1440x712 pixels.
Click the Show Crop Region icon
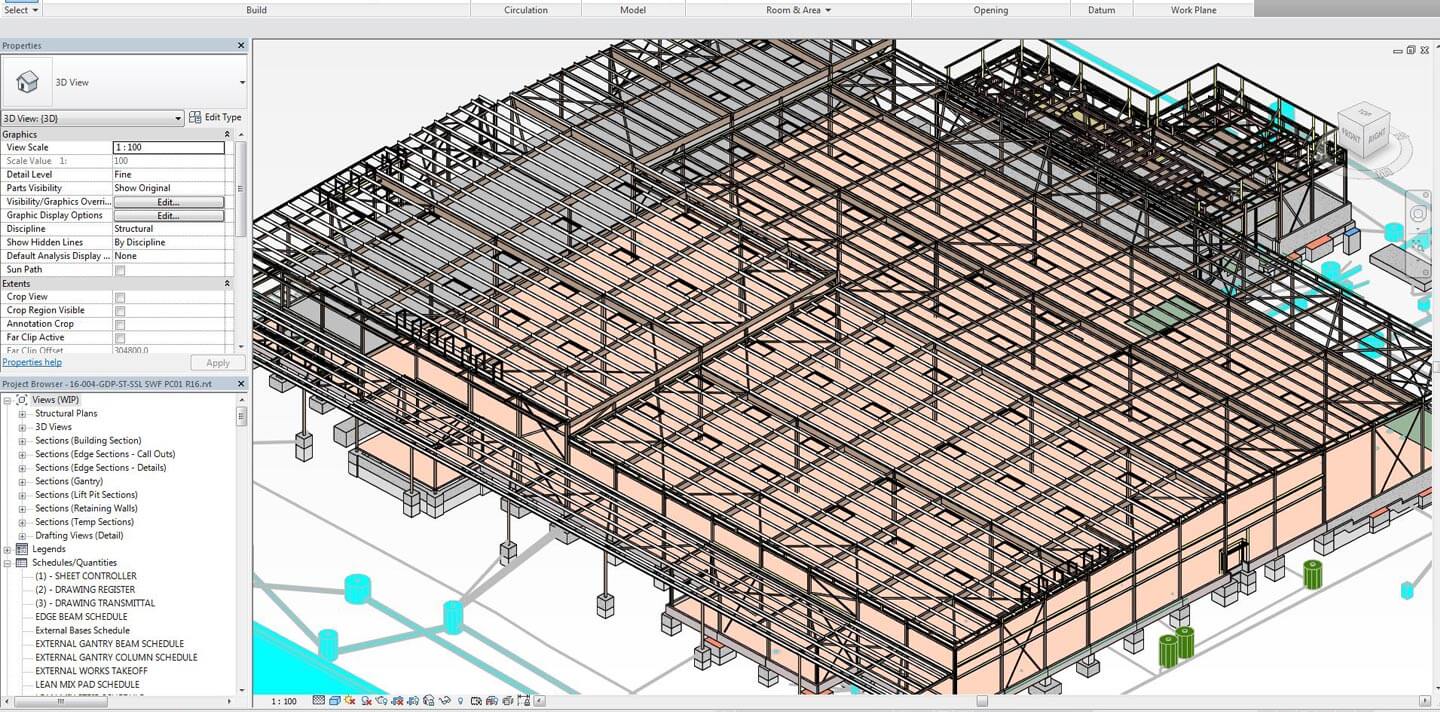coord(413,701)
